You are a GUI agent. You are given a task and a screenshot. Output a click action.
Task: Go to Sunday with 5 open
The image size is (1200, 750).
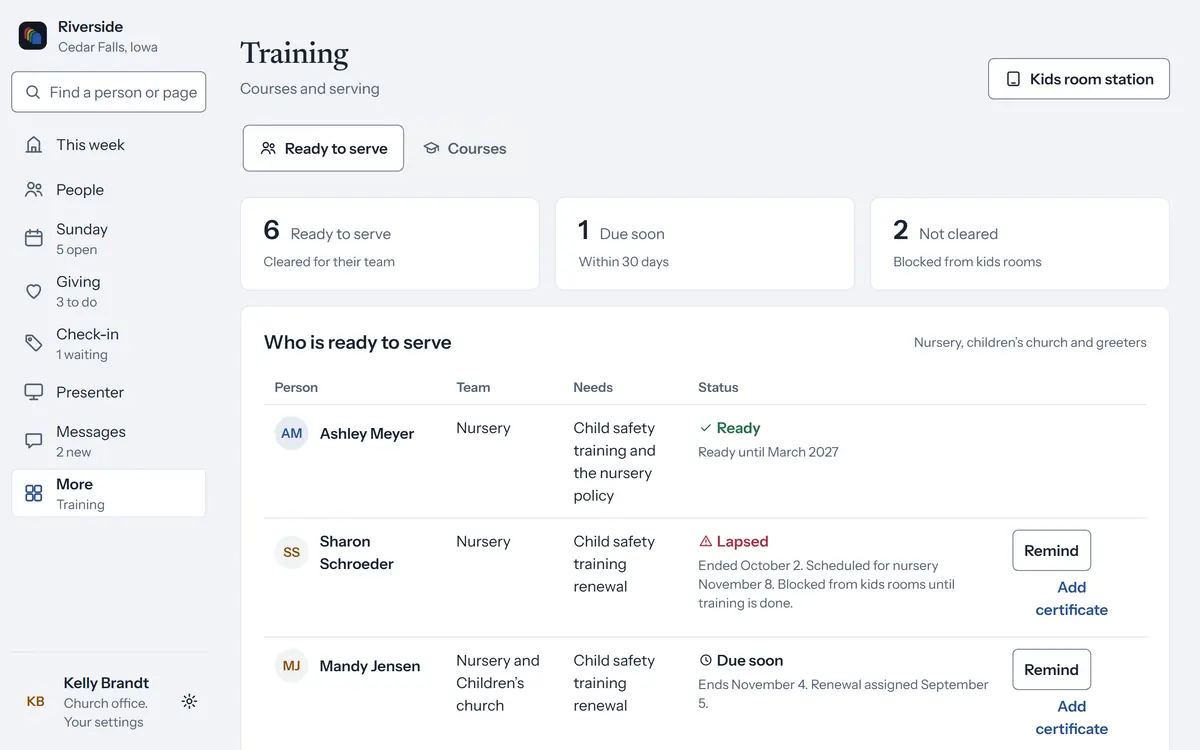(x=109, y=239)
